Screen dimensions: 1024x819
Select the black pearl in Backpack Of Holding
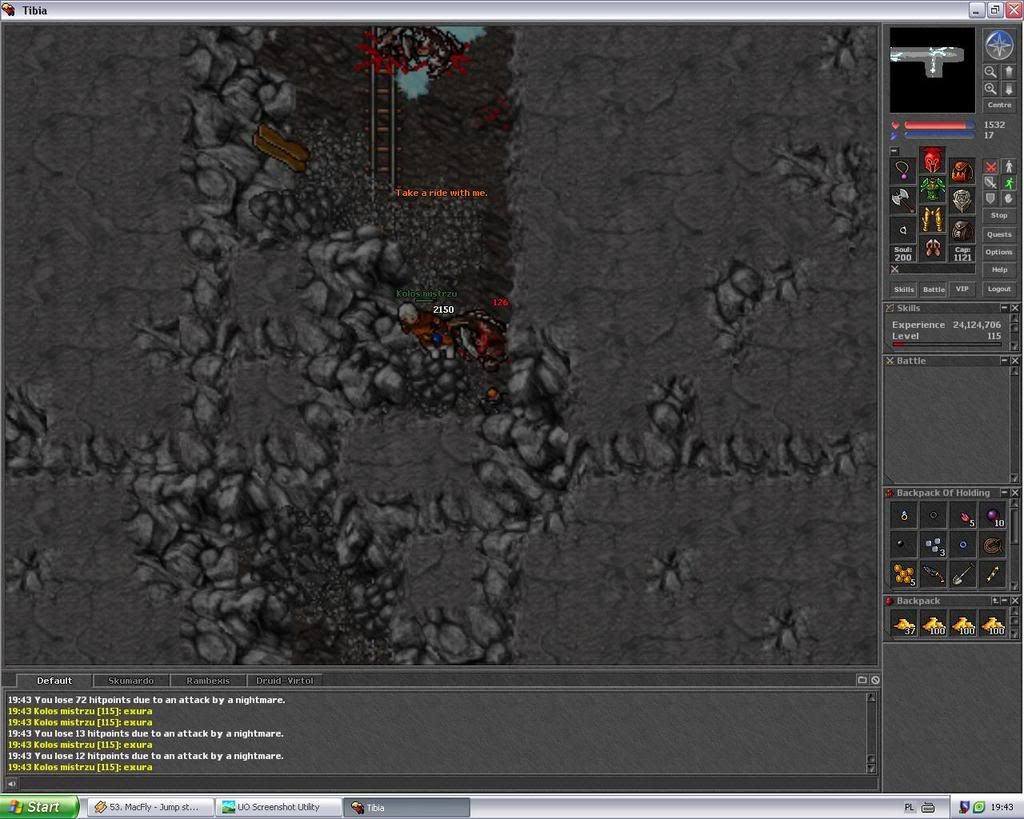click(x=904, y=544)
